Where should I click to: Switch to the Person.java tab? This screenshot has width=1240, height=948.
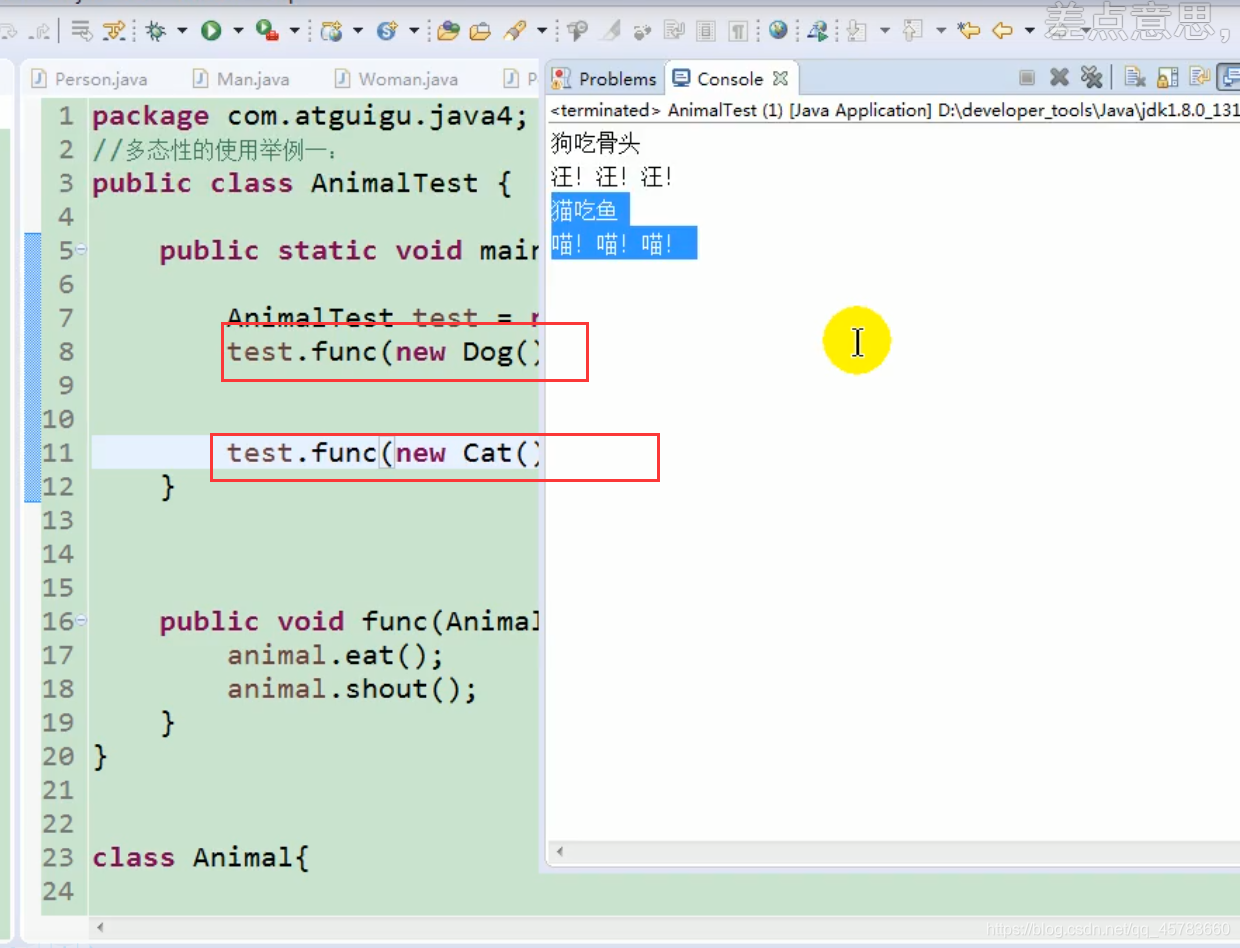pyautogui.click(x=89, y=79)
